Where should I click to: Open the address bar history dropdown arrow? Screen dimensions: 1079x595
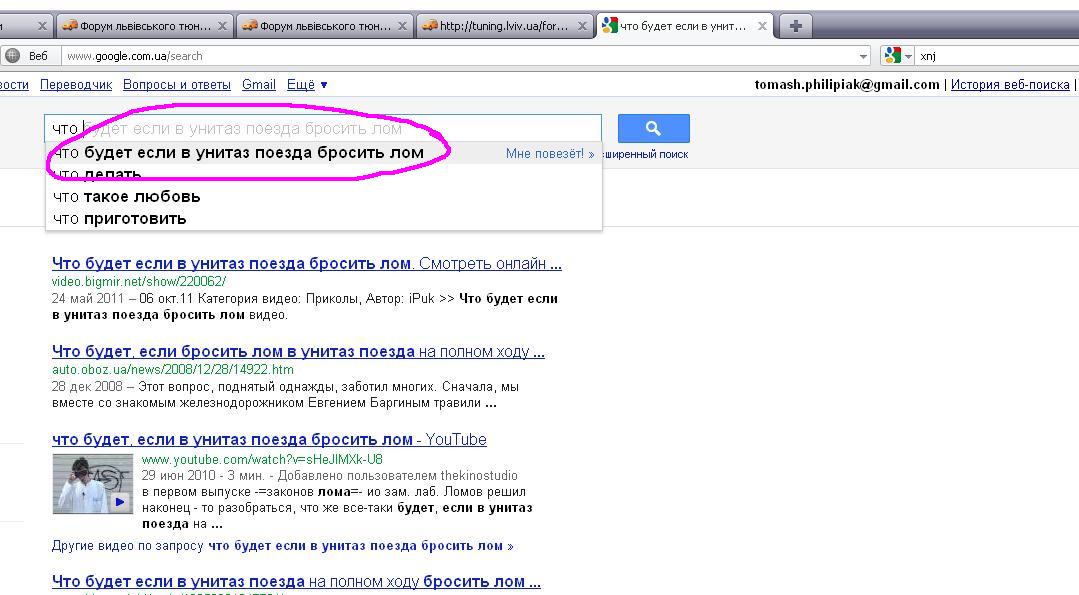864,56
